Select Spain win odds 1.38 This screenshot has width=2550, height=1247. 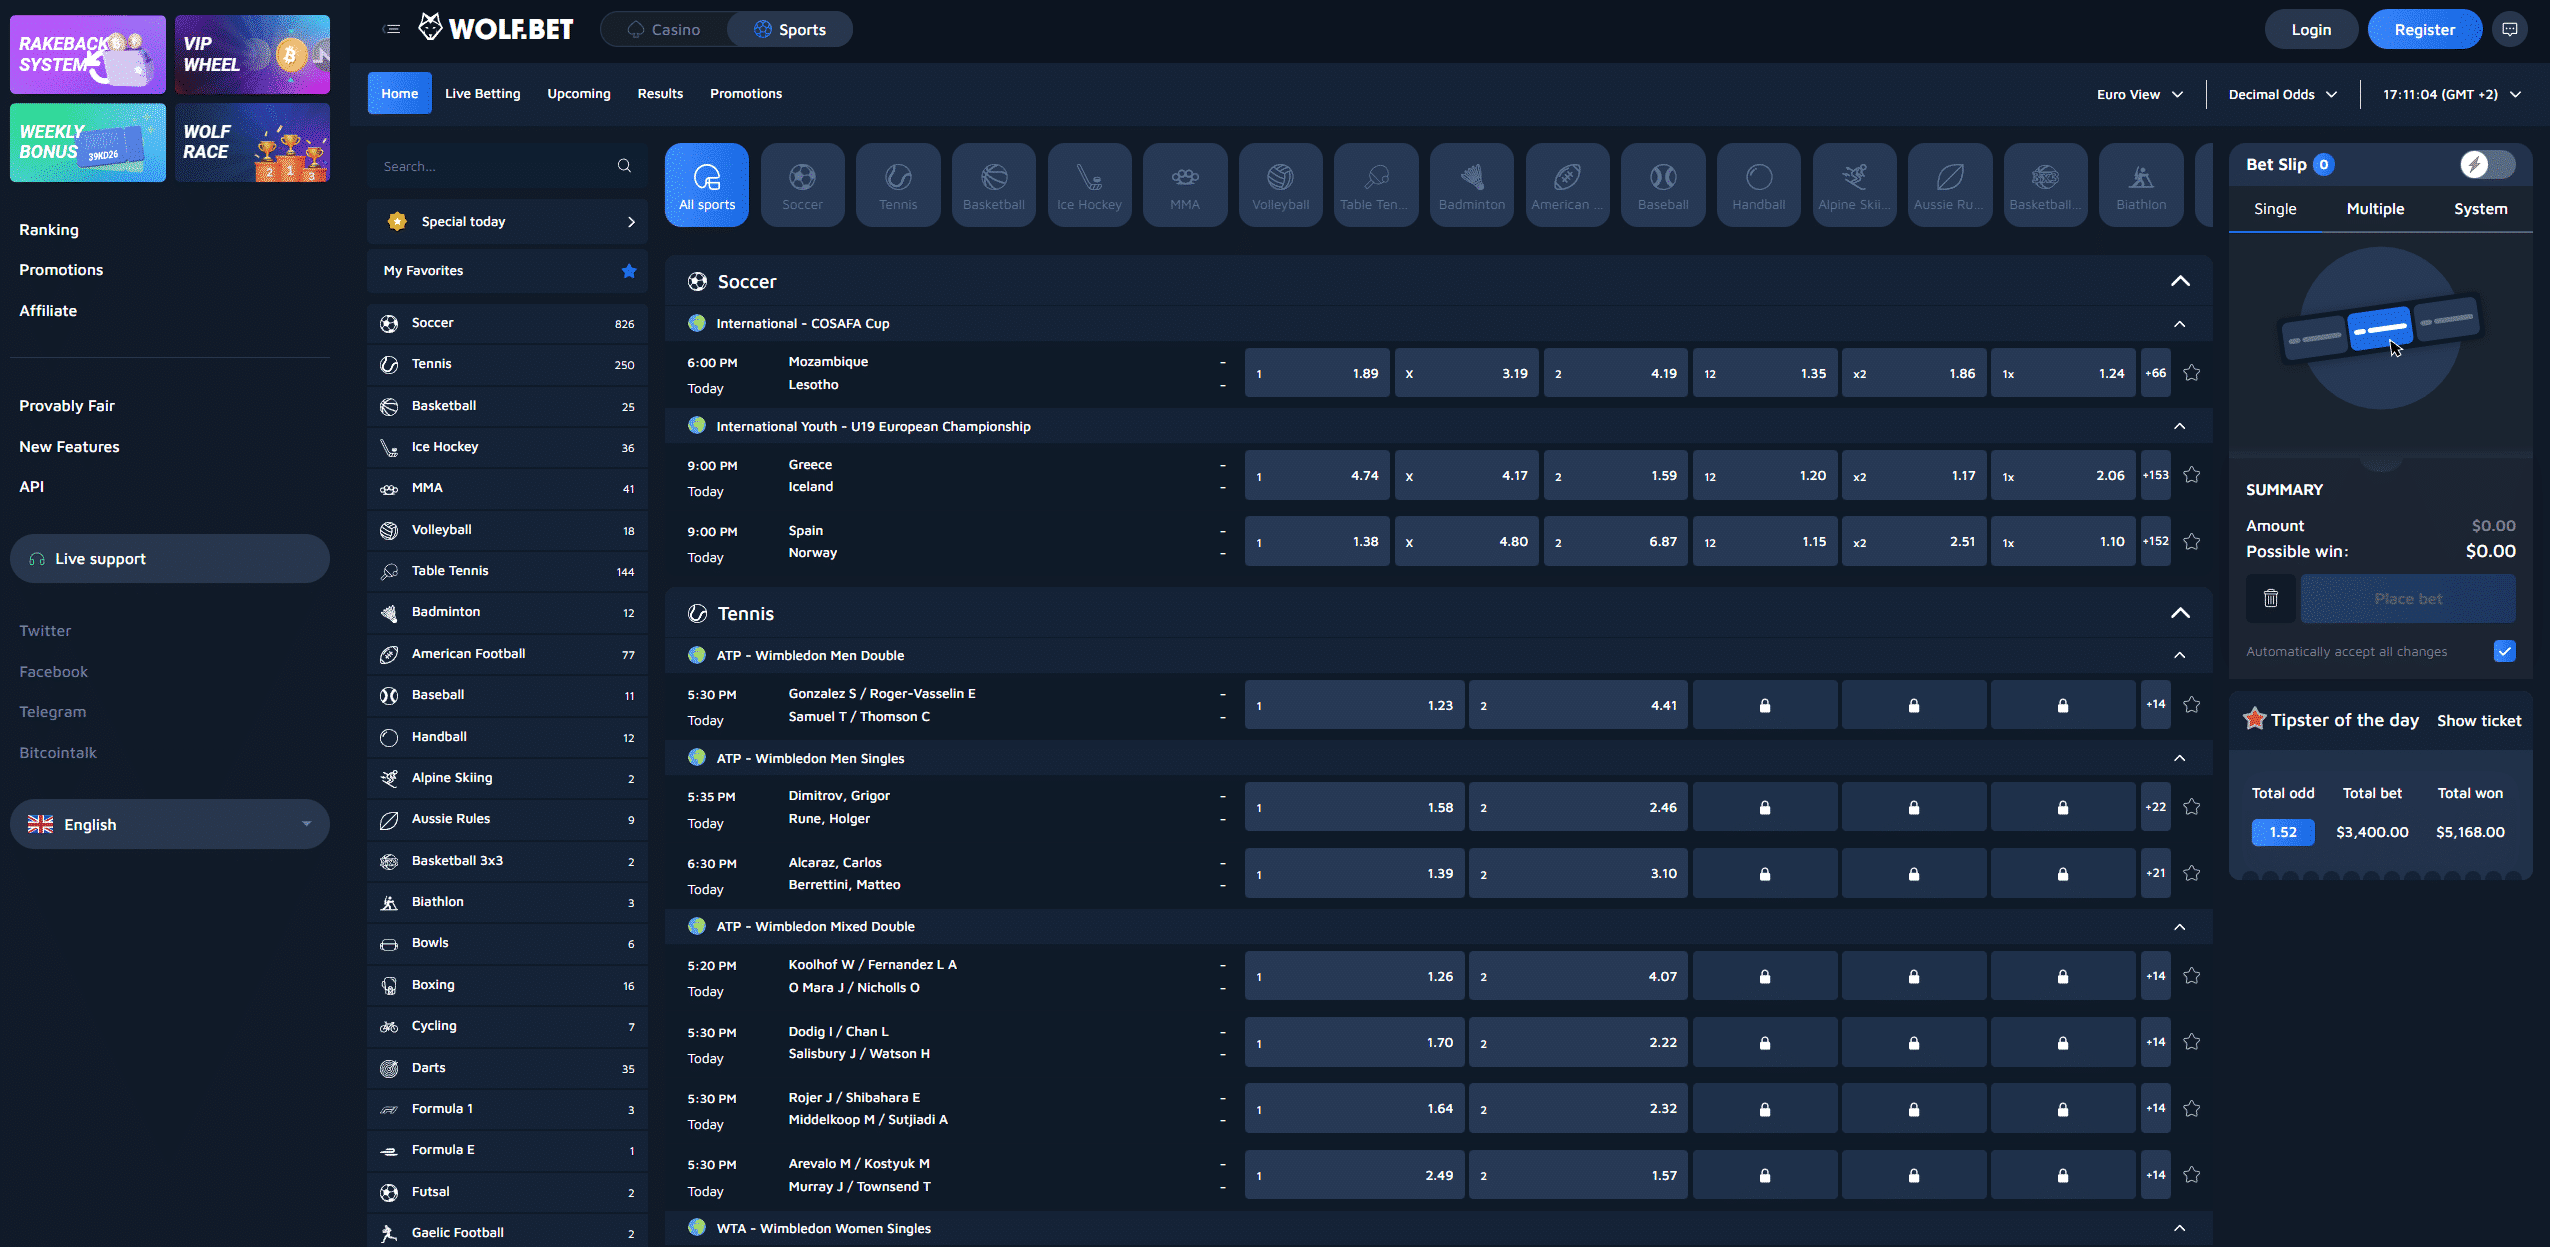coord(1316,541)
